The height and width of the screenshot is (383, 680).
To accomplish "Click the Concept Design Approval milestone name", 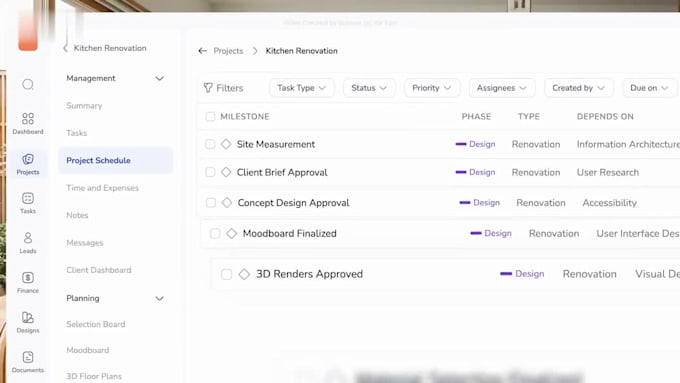I will 293,203.
